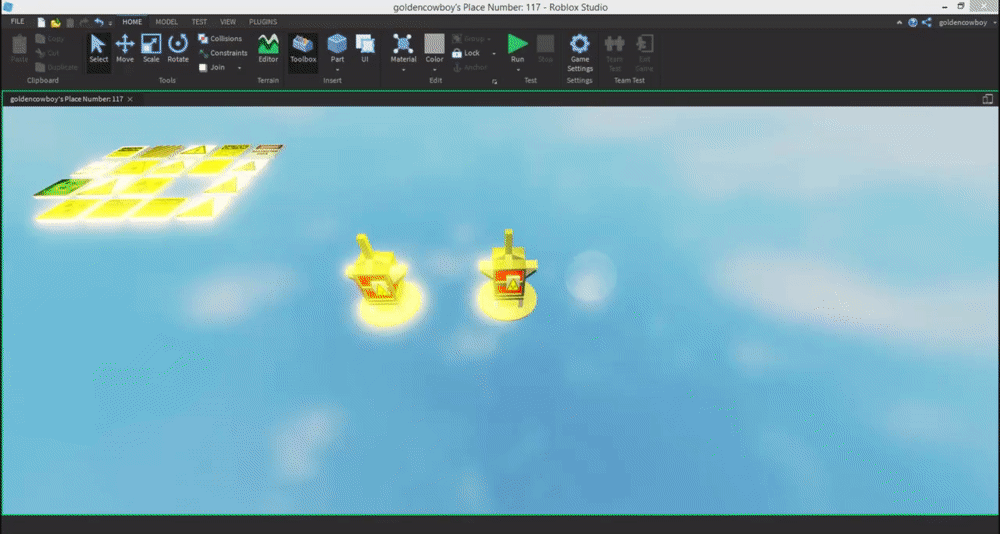Click the Redo arrow icon
Viewport: 1000px width, 534px height.
tap(84, 22)
